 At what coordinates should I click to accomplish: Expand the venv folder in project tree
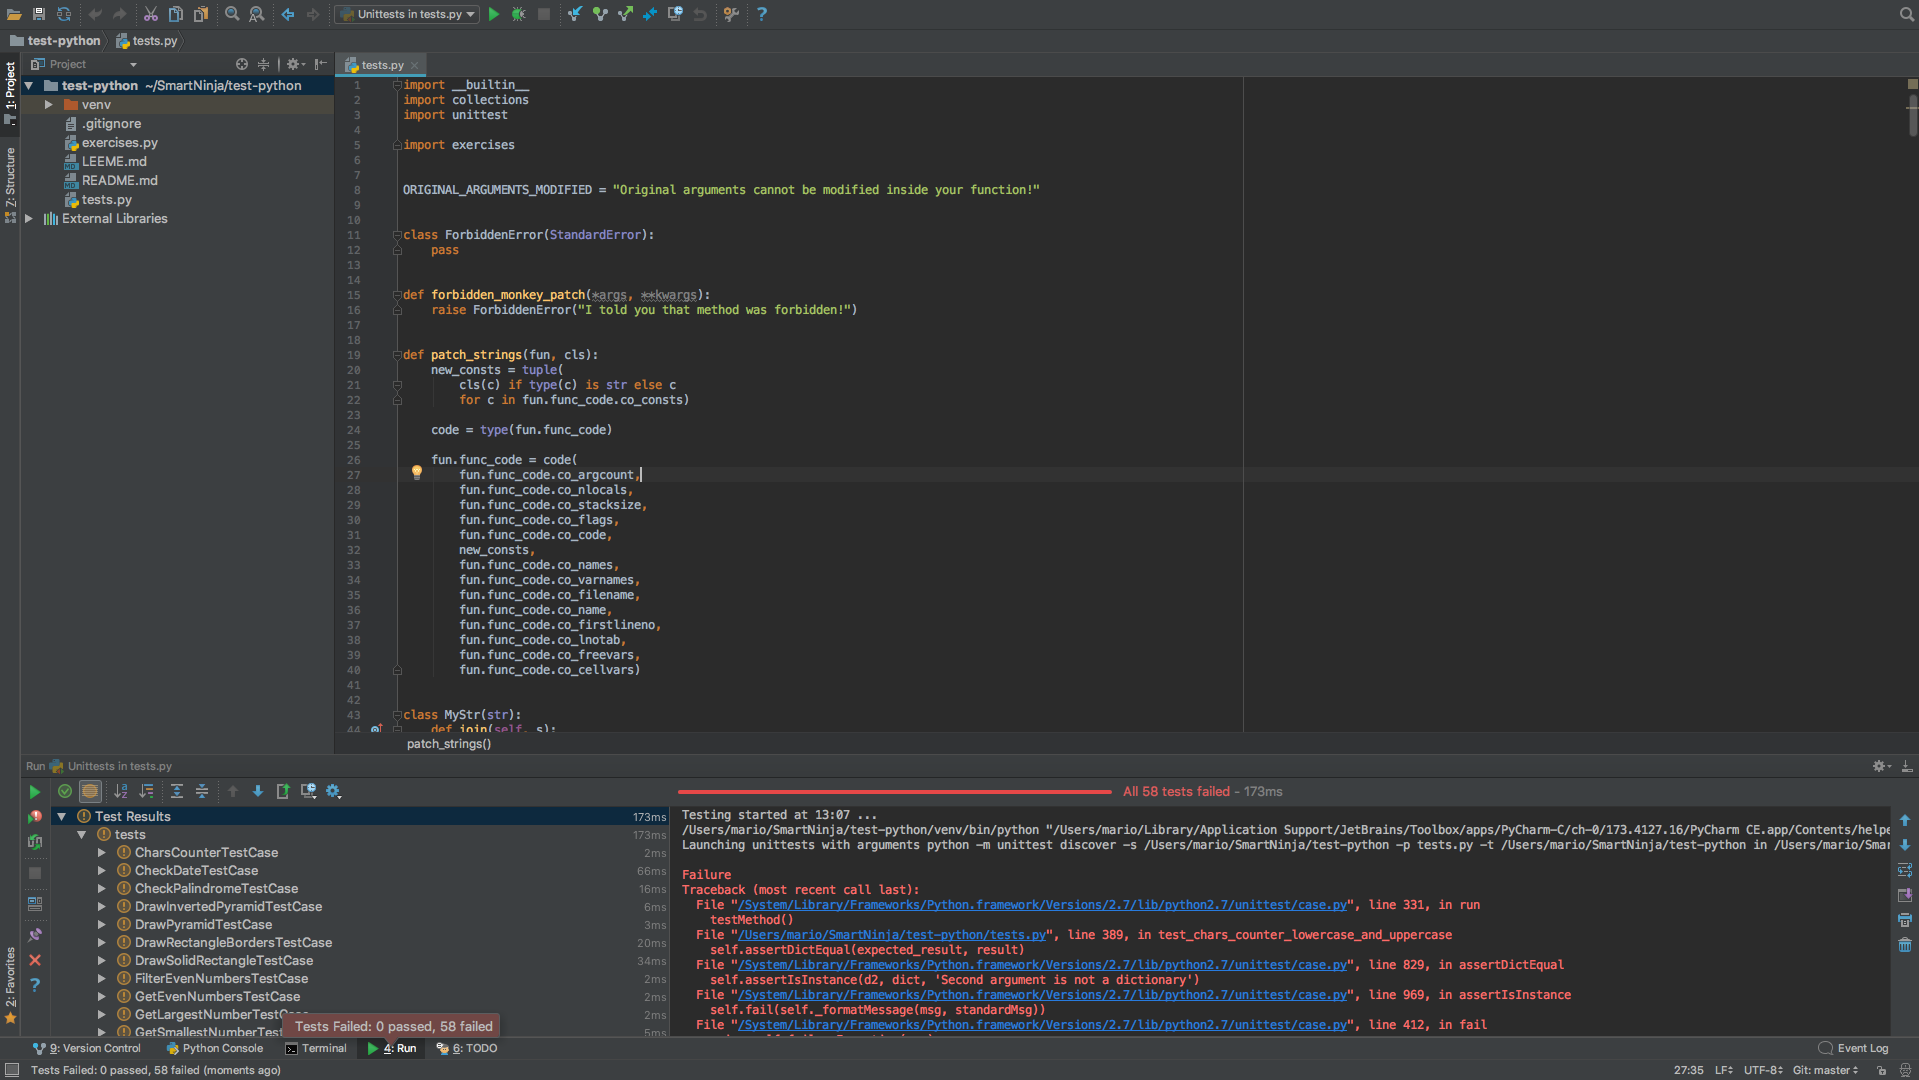point(48,104)
